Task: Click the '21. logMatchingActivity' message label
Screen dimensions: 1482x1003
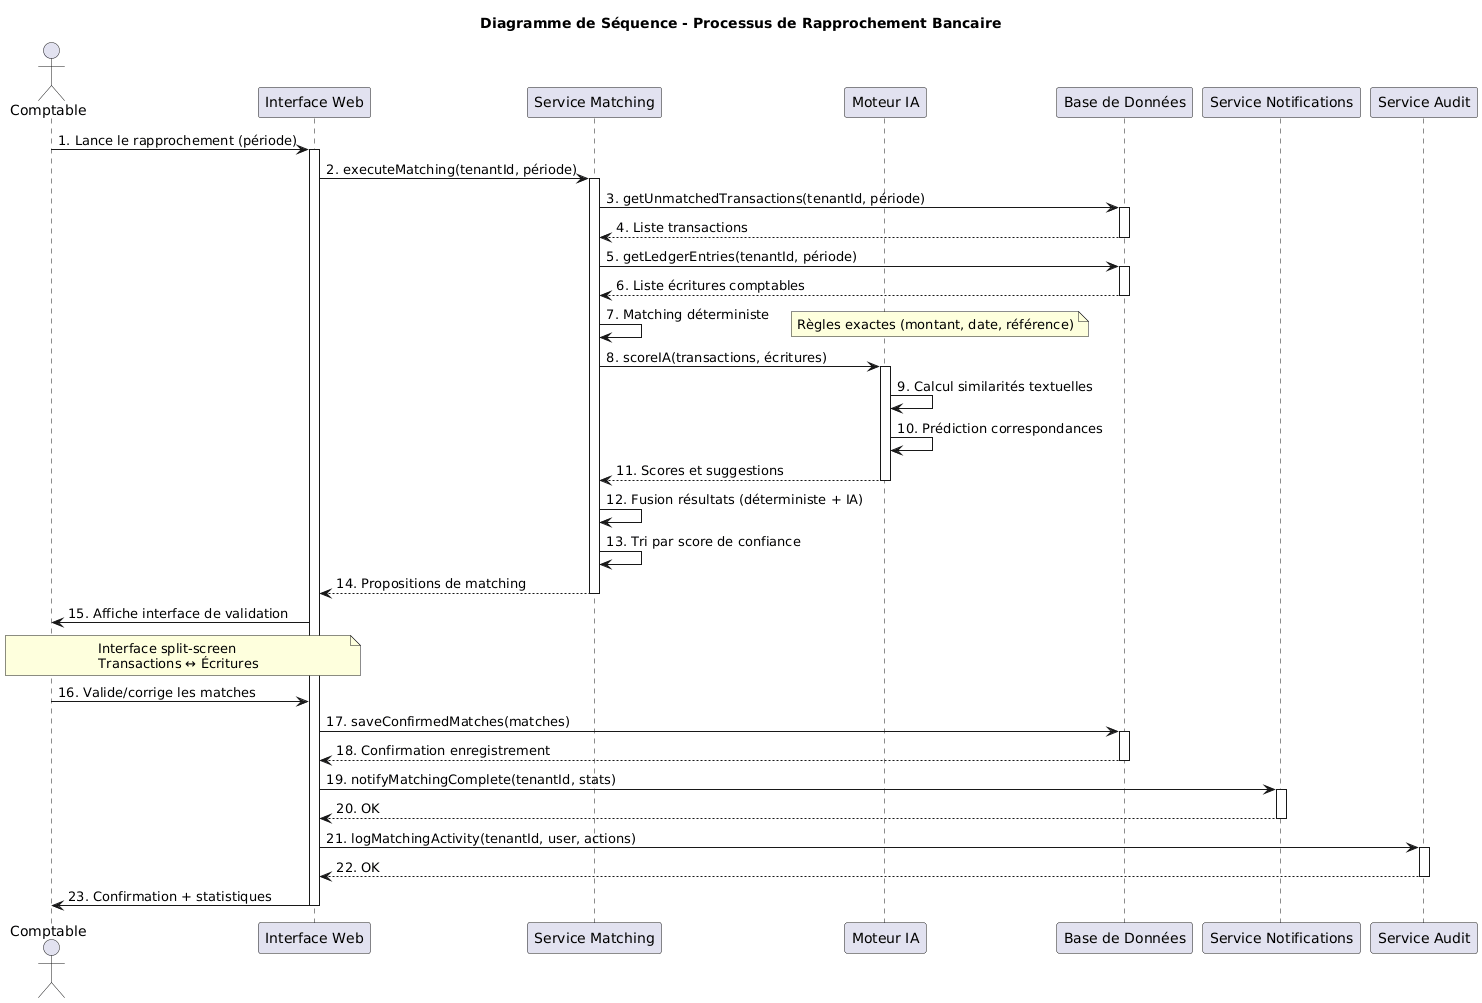Action: point(480,838)
